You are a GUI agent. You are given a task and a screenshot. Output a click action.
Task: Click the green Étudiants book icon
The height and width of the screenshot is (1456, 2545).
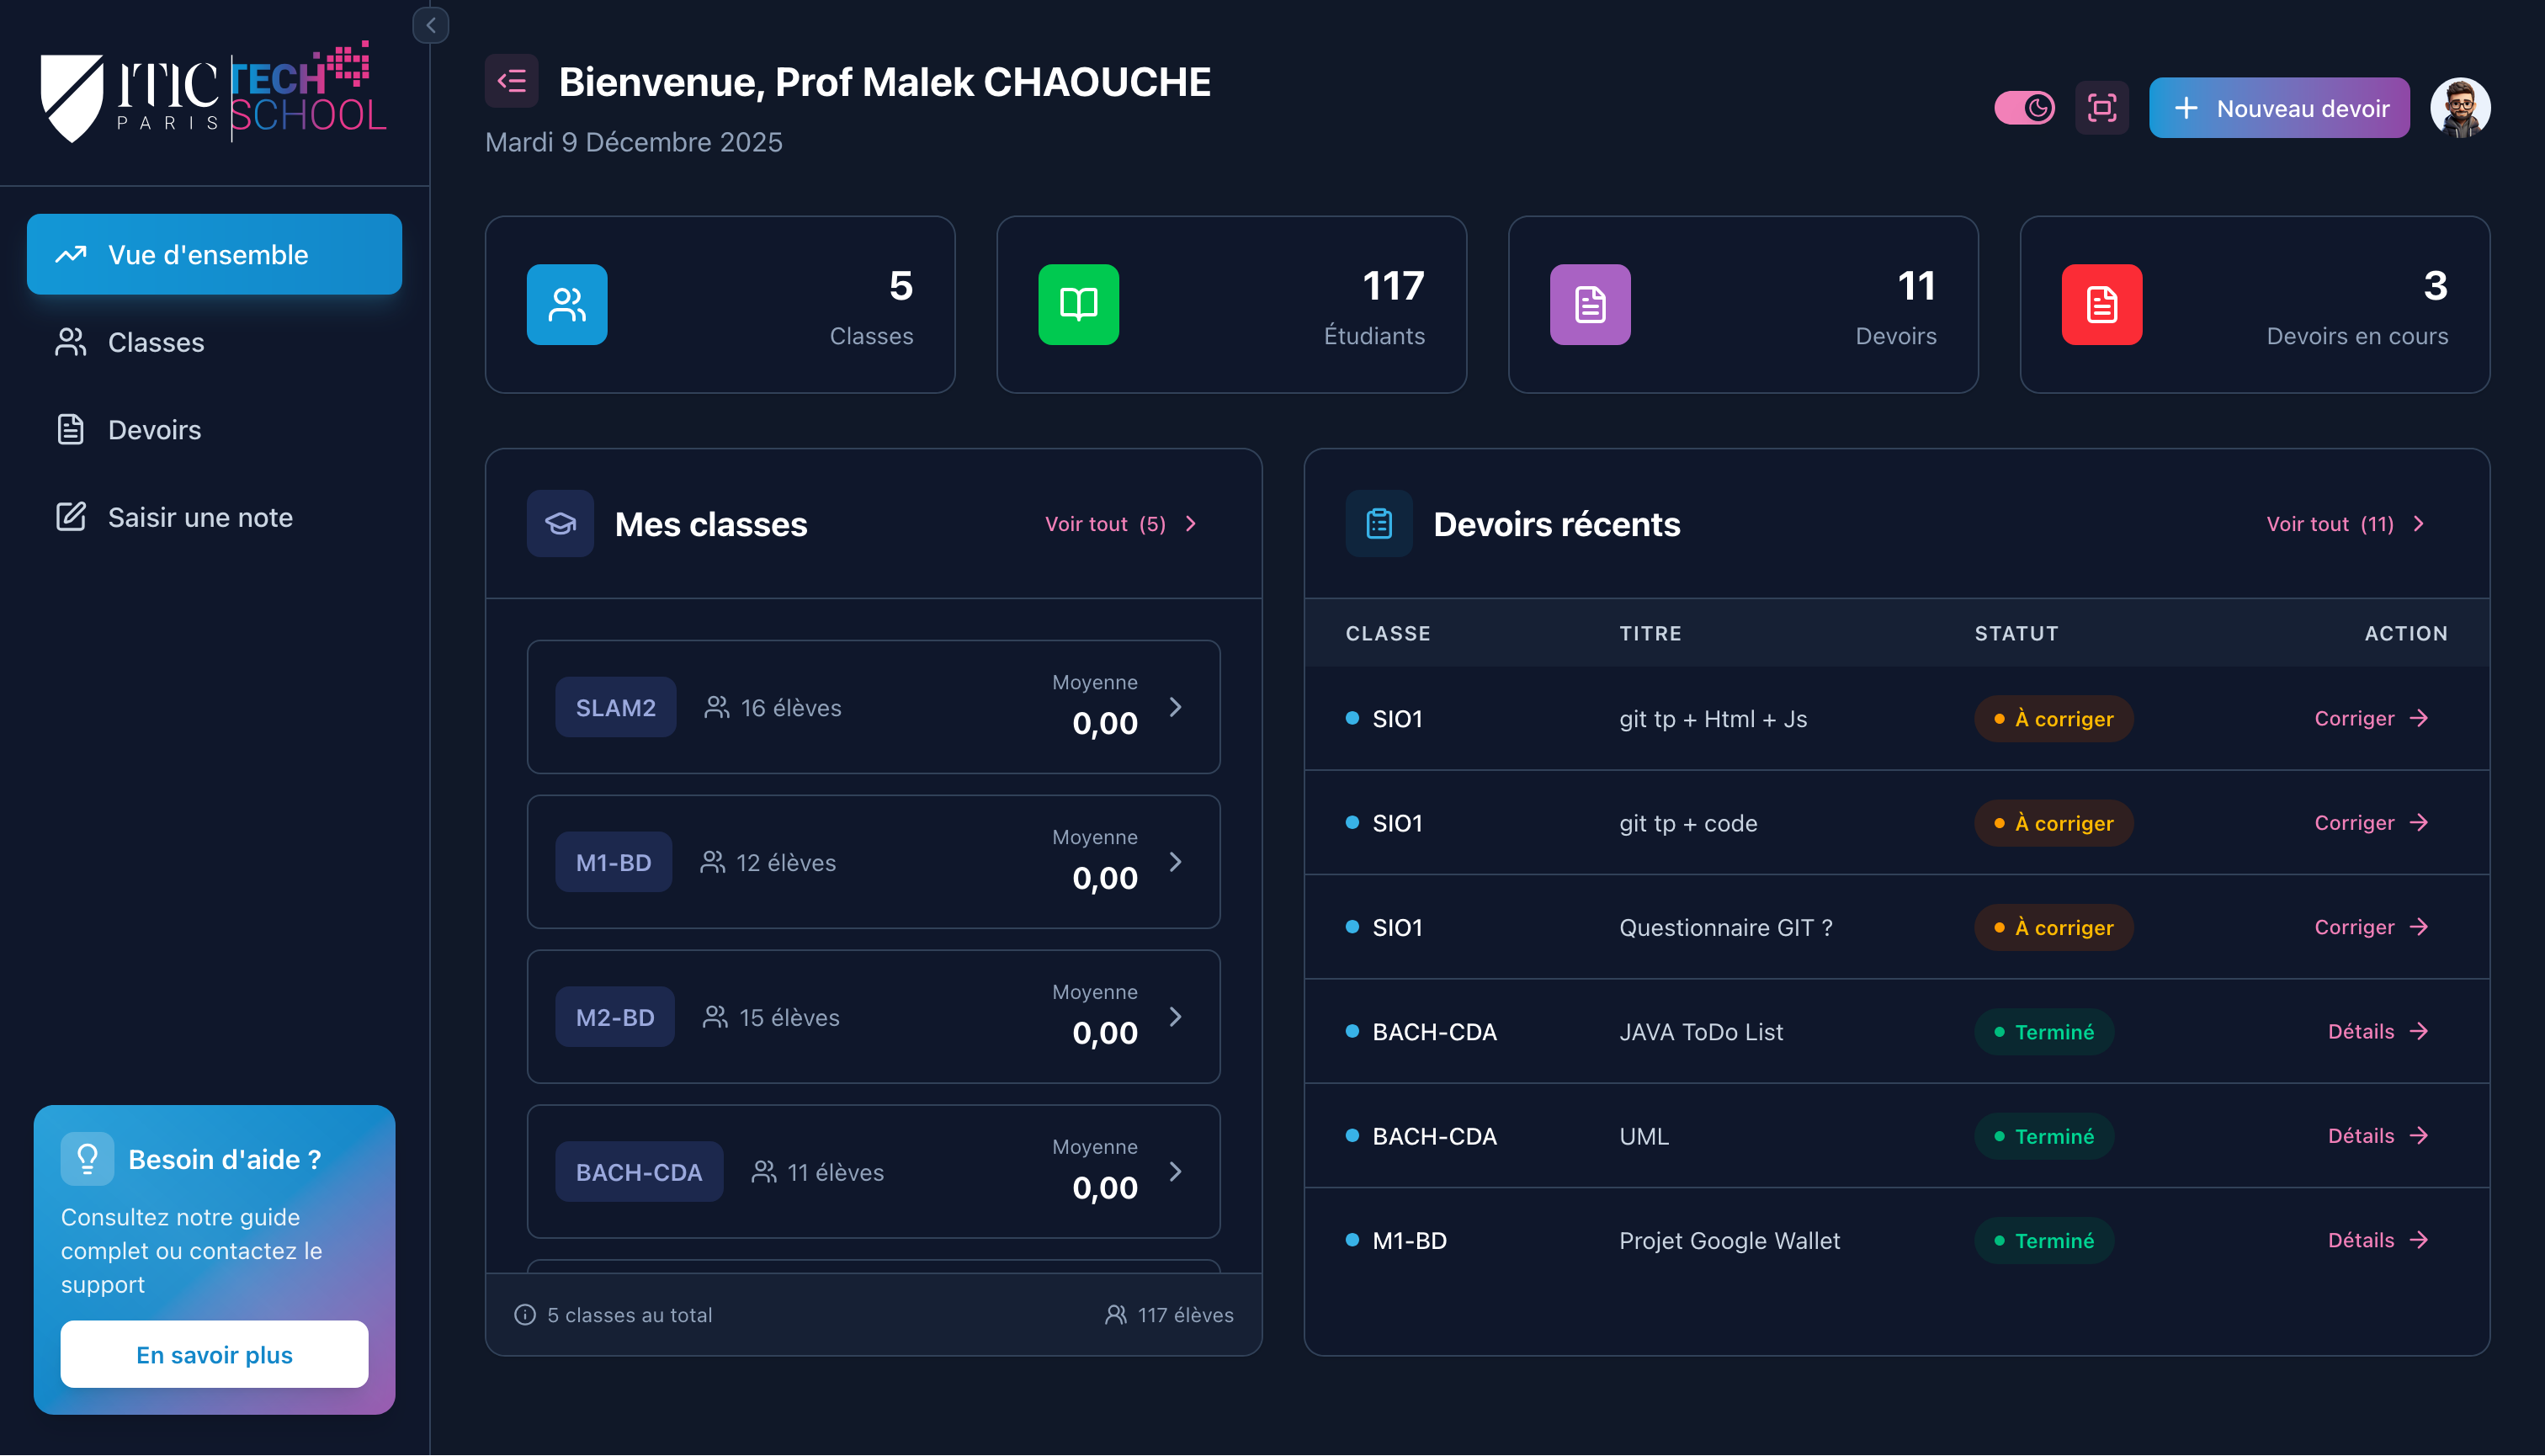click(x=1078, y=305)
